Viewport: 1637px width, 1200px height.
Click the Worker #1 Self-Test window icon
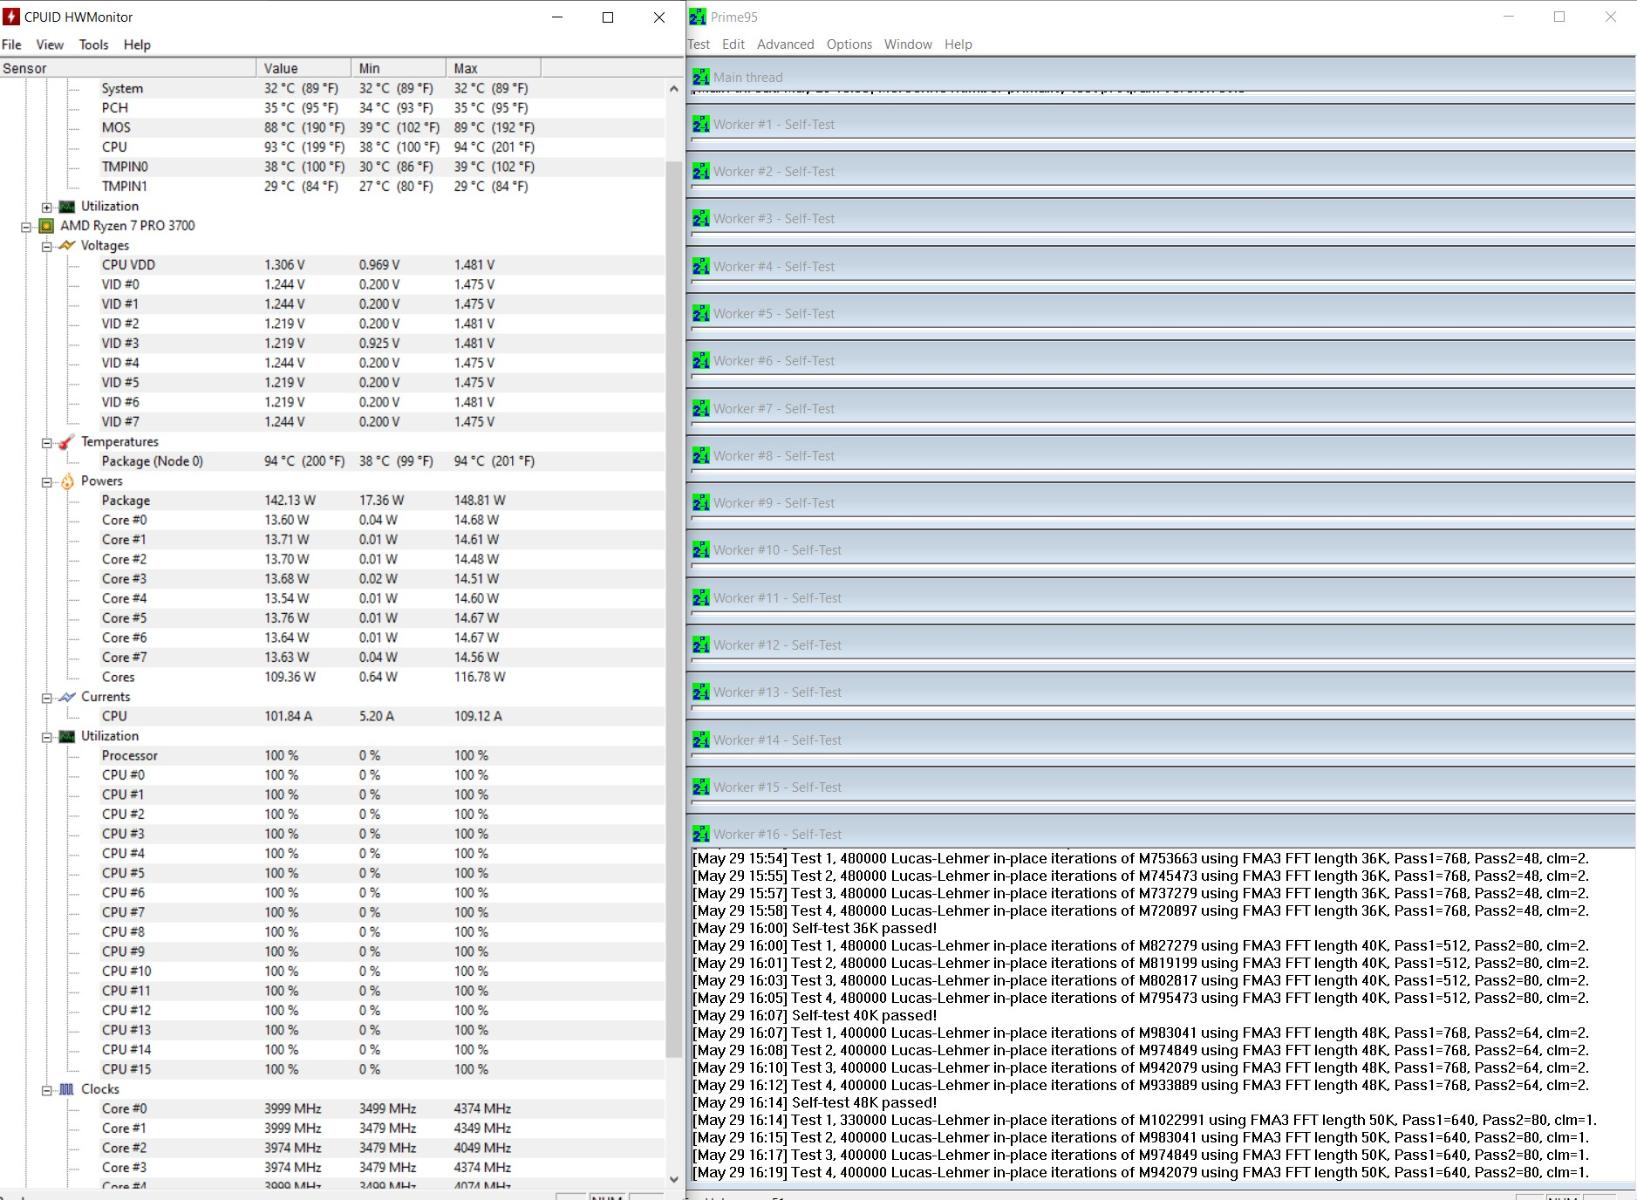point(701,124)
